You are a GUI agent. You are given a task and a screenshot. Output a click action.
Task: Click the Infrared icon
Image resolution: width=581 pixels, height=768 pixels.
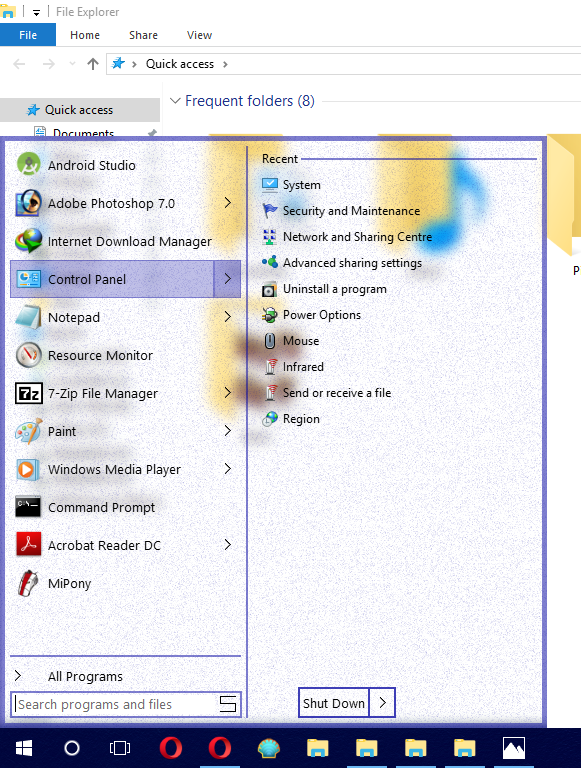(271, 366)
